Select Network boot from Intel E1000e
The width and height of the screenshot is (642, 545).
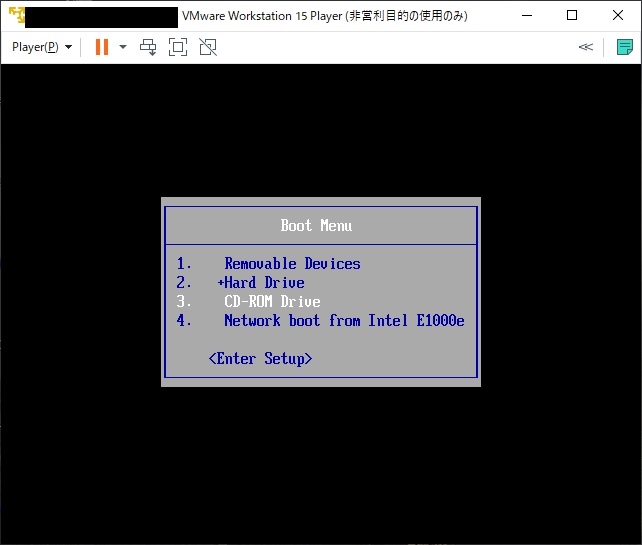[344, 321]
